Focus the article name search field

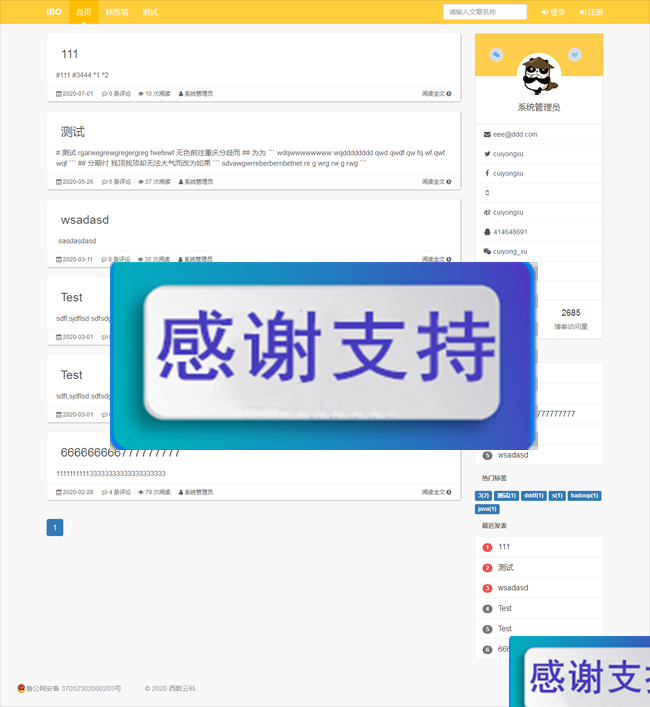click(485, 12)
